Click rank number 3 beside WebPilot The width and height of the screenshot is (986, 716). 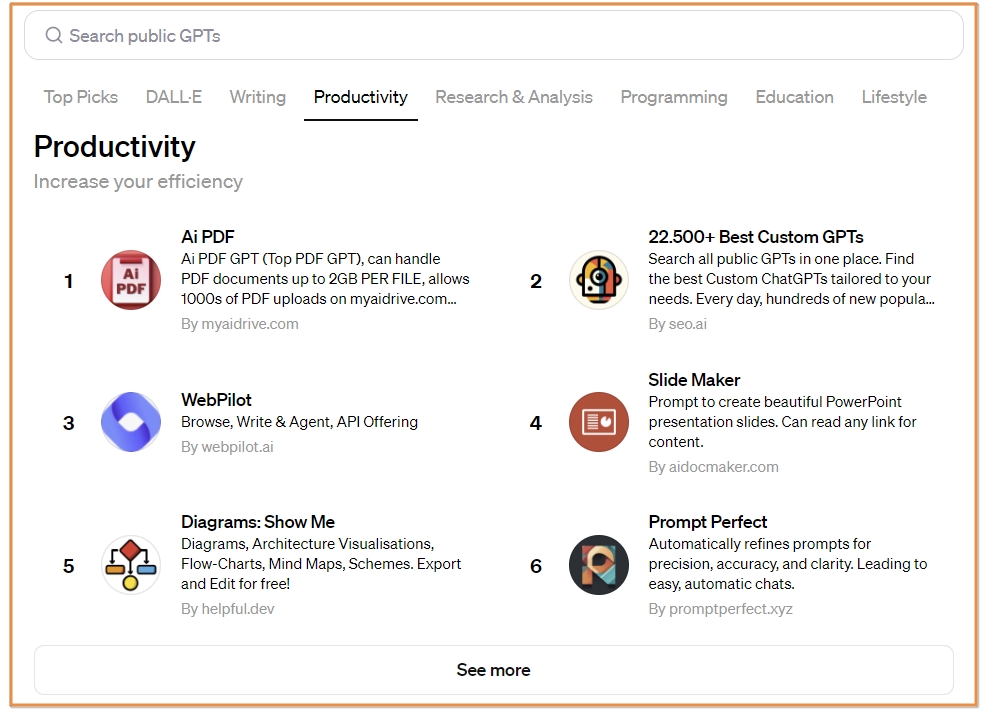(69, 423)
